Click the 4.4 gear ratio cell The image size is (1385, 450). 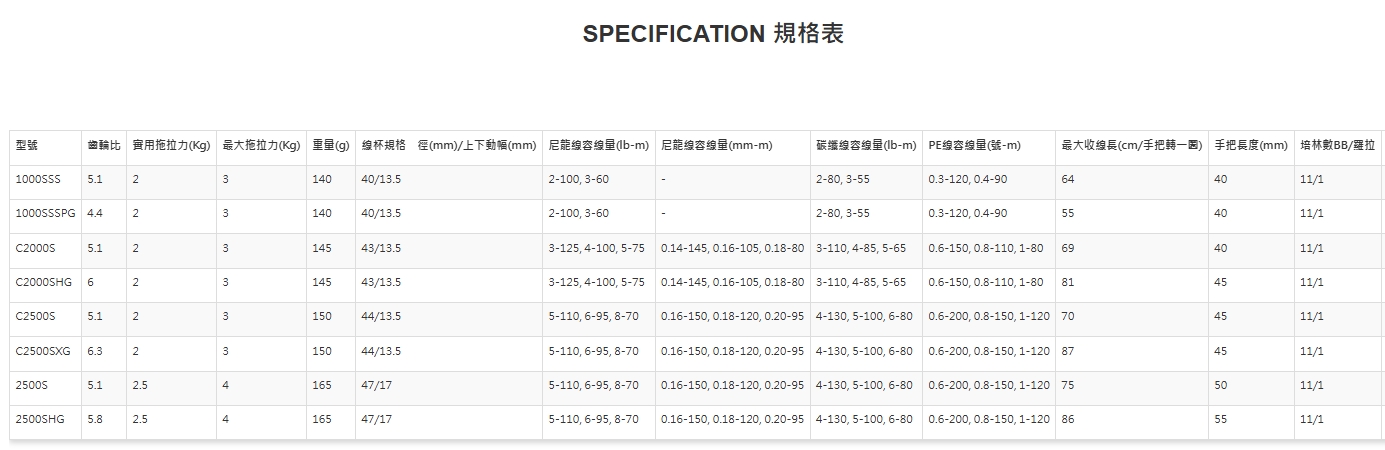(x=95, y=214)
